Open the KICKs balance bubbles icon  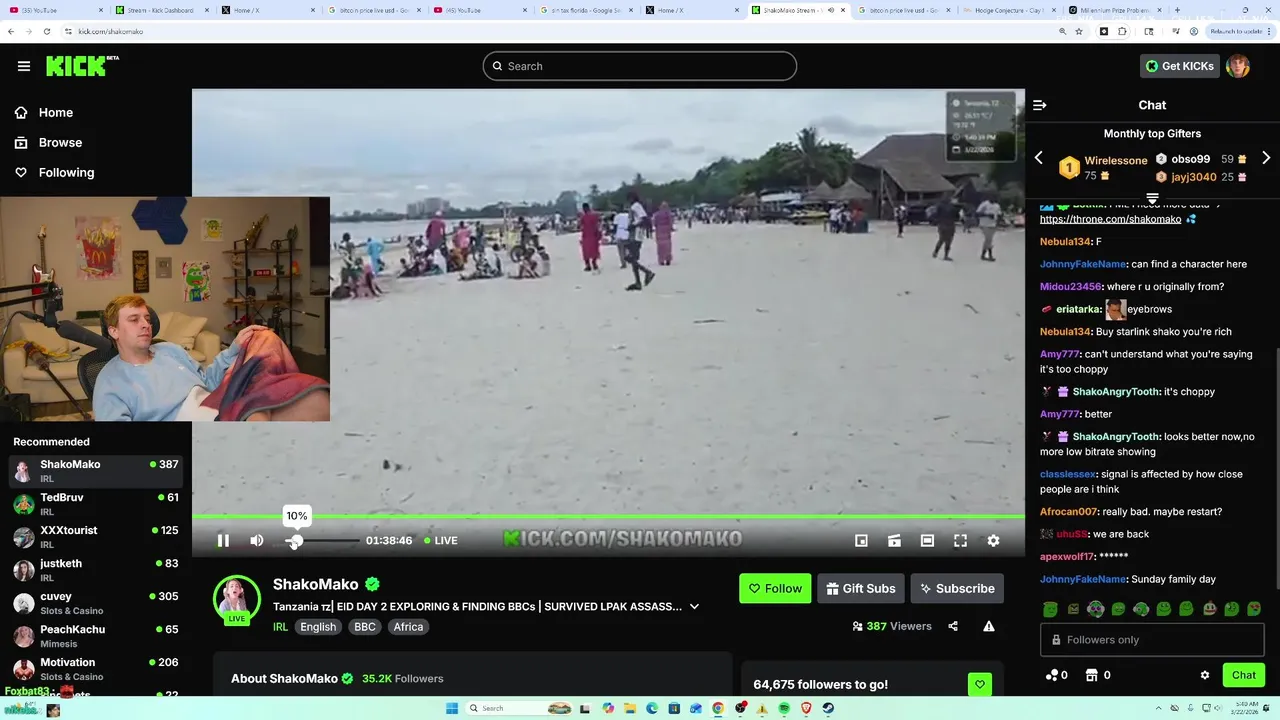pos(1051,675)
